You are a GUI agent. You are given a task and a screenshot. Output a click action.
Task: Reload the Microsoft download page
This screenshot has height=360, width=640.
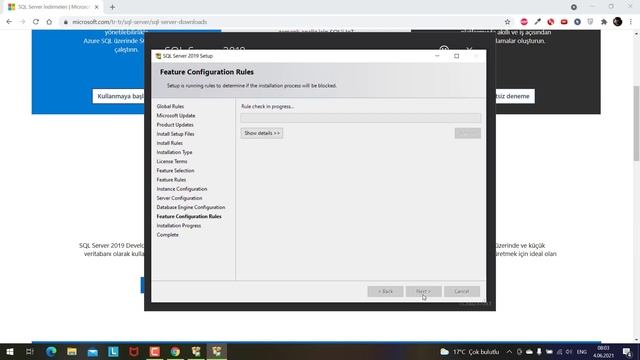pos(36,22)
